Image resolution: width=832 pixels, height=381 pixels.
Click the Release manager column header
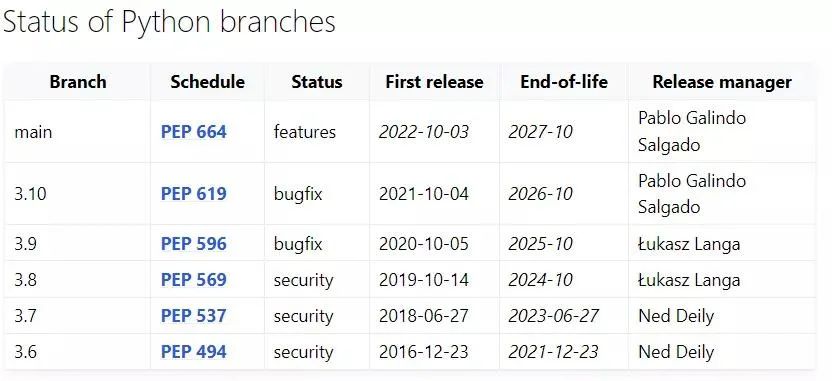tap(722, 82)
